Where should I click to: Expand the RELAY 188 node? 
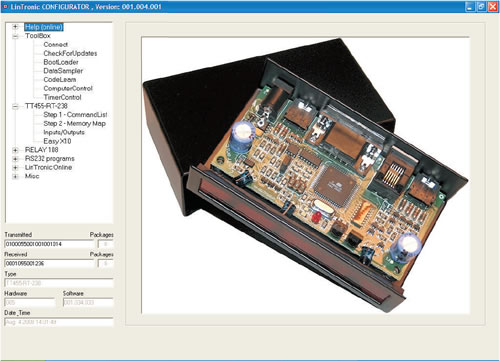pyautogui.click(x=15, y=150)
